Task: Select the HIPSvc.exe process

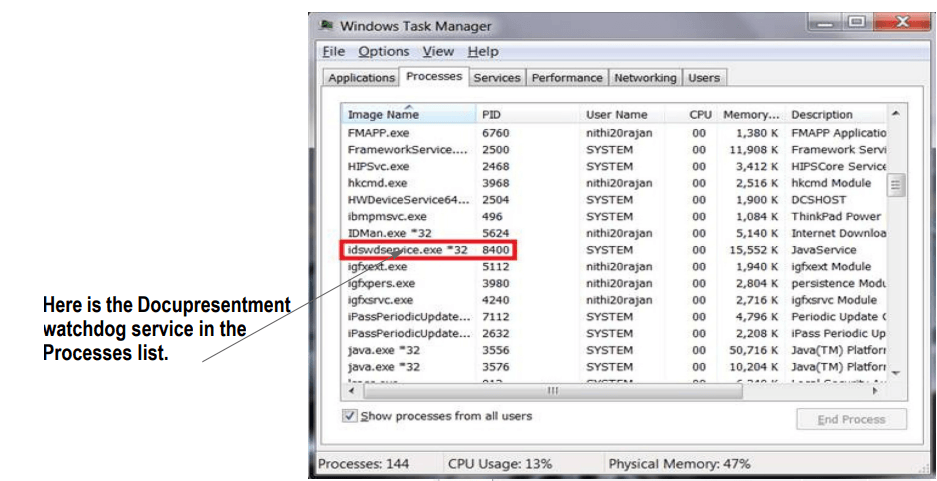Action: click(x=614, y=166)
